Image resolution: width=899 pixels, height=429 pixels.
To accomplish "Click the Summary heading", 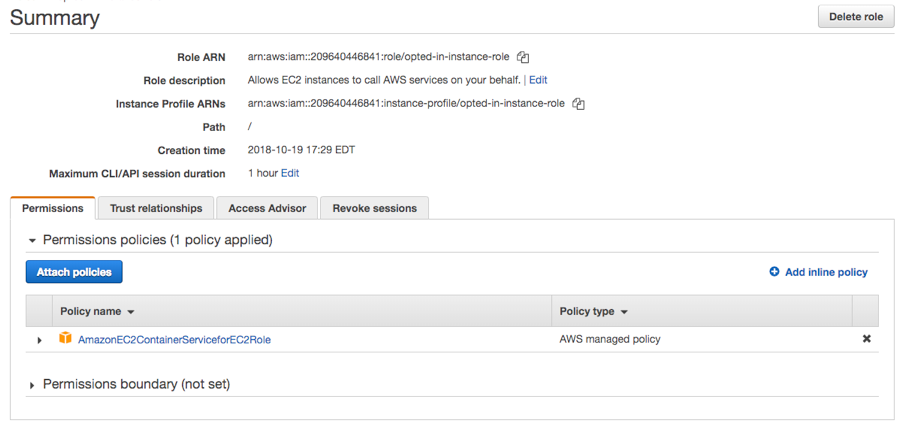I will [x=55, y=18].
